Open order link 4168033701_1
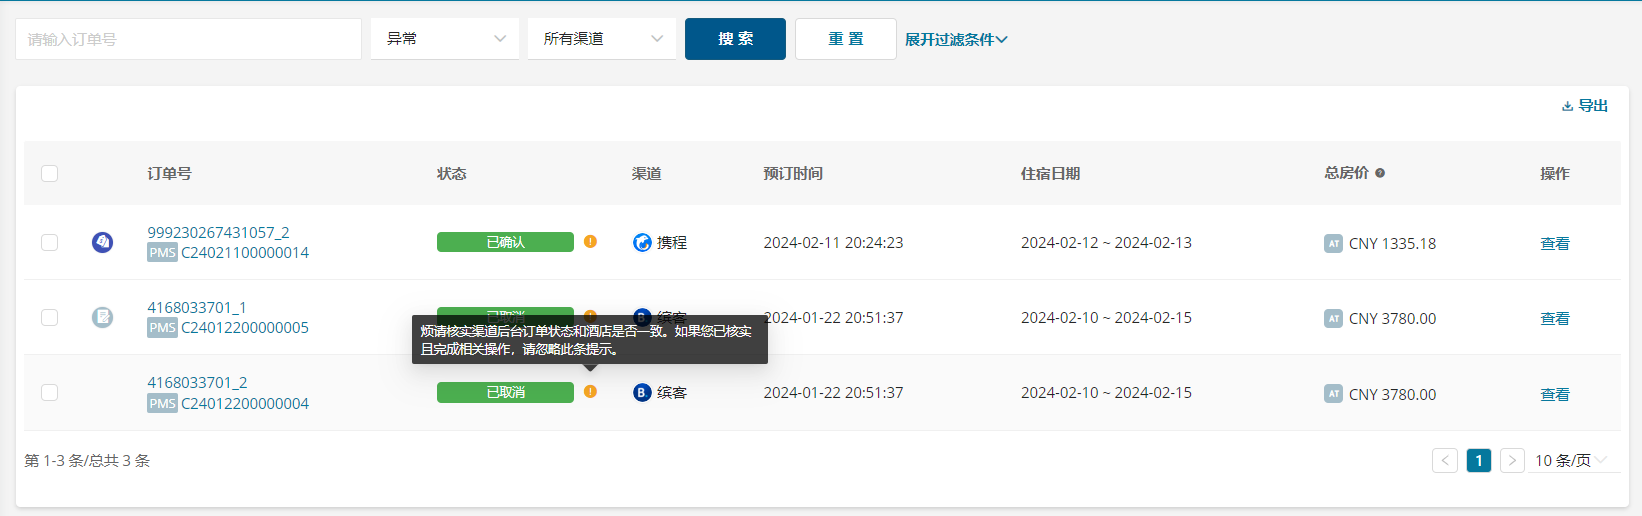The height and width of the screenshot is (516, 1642). point(197,307)
